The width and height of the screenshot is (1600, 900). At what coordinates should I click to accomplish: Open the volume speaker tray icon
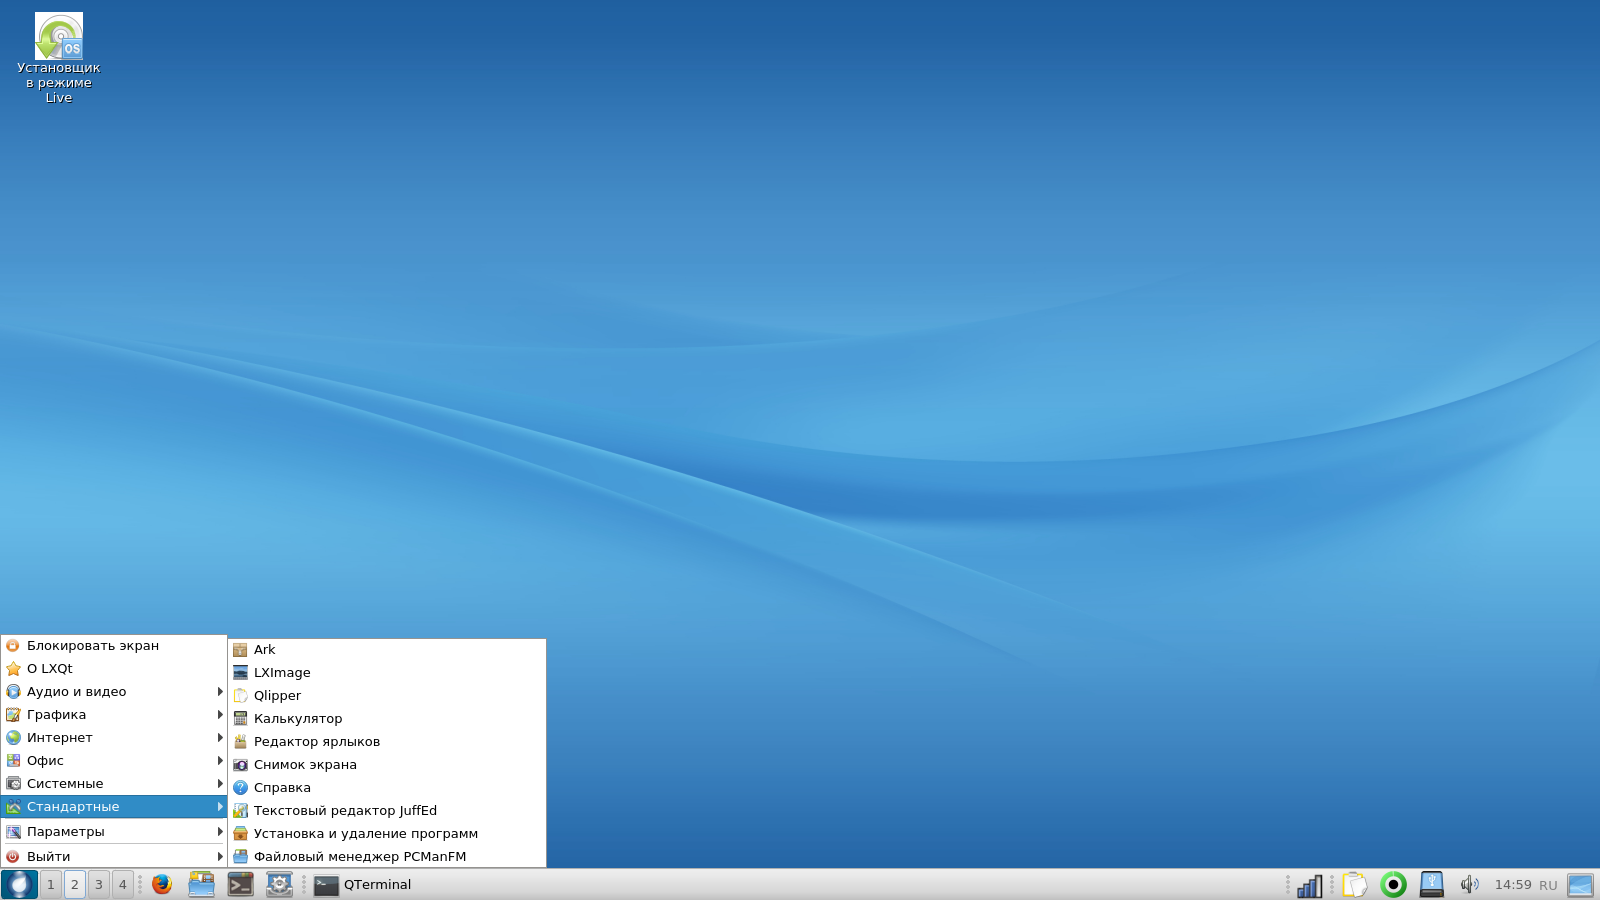coord(1469,884)
